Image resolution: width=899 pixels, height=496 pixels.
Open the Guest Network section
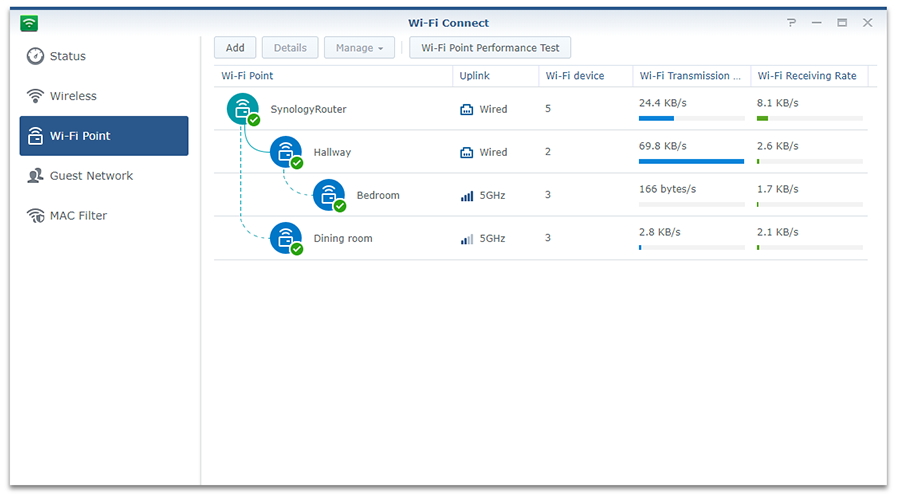pyautogui.click(x=91, y=176)
